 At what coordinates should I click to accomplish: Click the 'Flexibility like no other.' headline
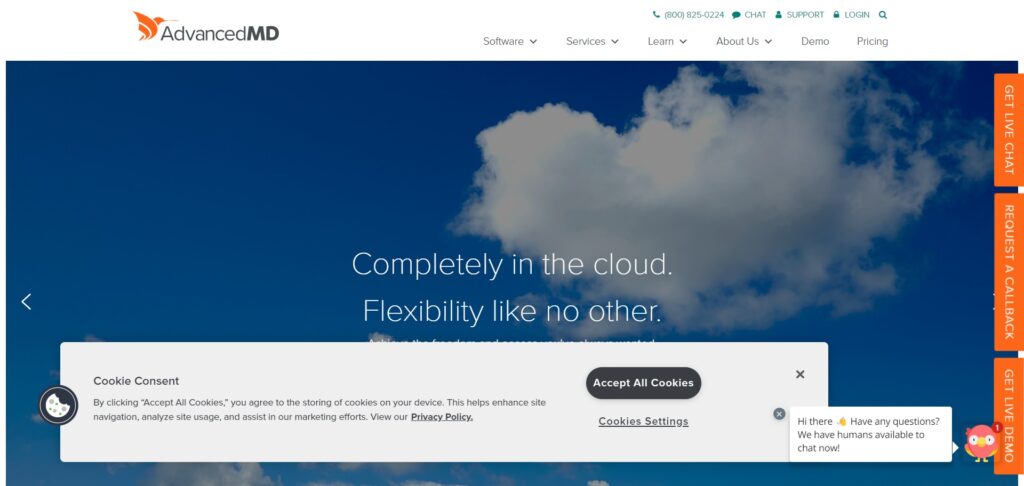(x=512, y=311)
